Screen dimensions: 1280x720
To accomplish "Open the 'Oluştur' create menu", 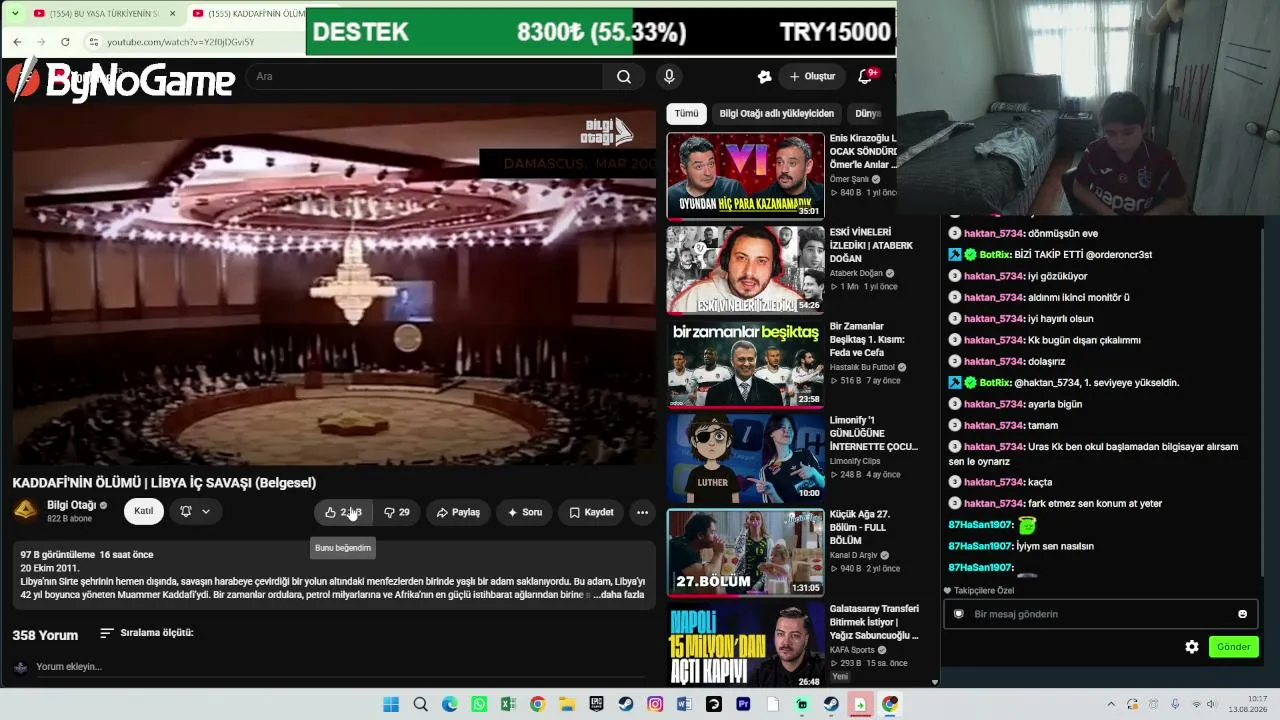I will [812, 77].
